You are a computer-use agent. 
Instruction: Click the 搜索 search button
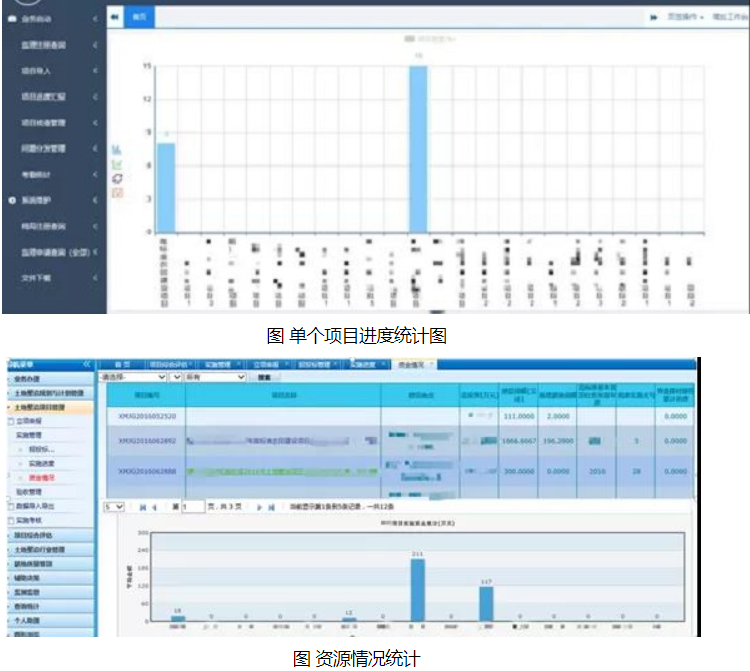[265, 377]
